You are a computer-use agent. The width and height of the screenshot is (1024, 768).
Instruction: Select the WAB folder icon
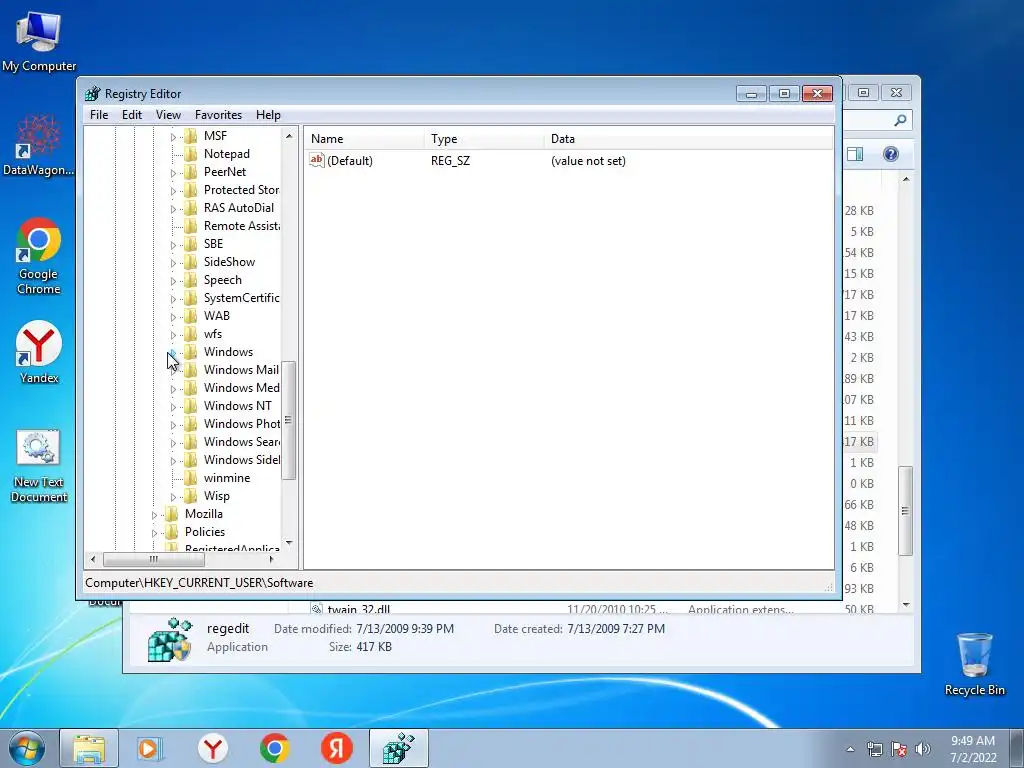coord(191,316)
